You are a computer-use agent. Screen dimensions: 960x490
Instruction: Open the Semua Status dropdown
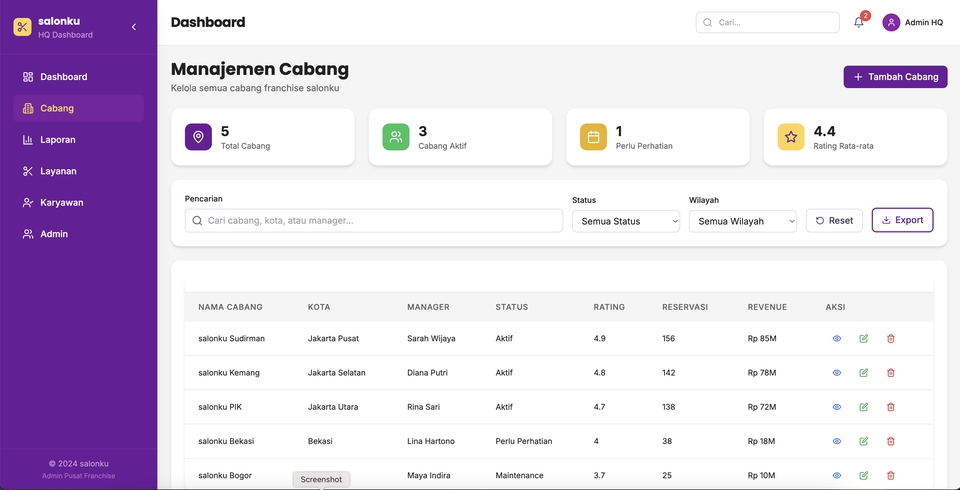625,221
